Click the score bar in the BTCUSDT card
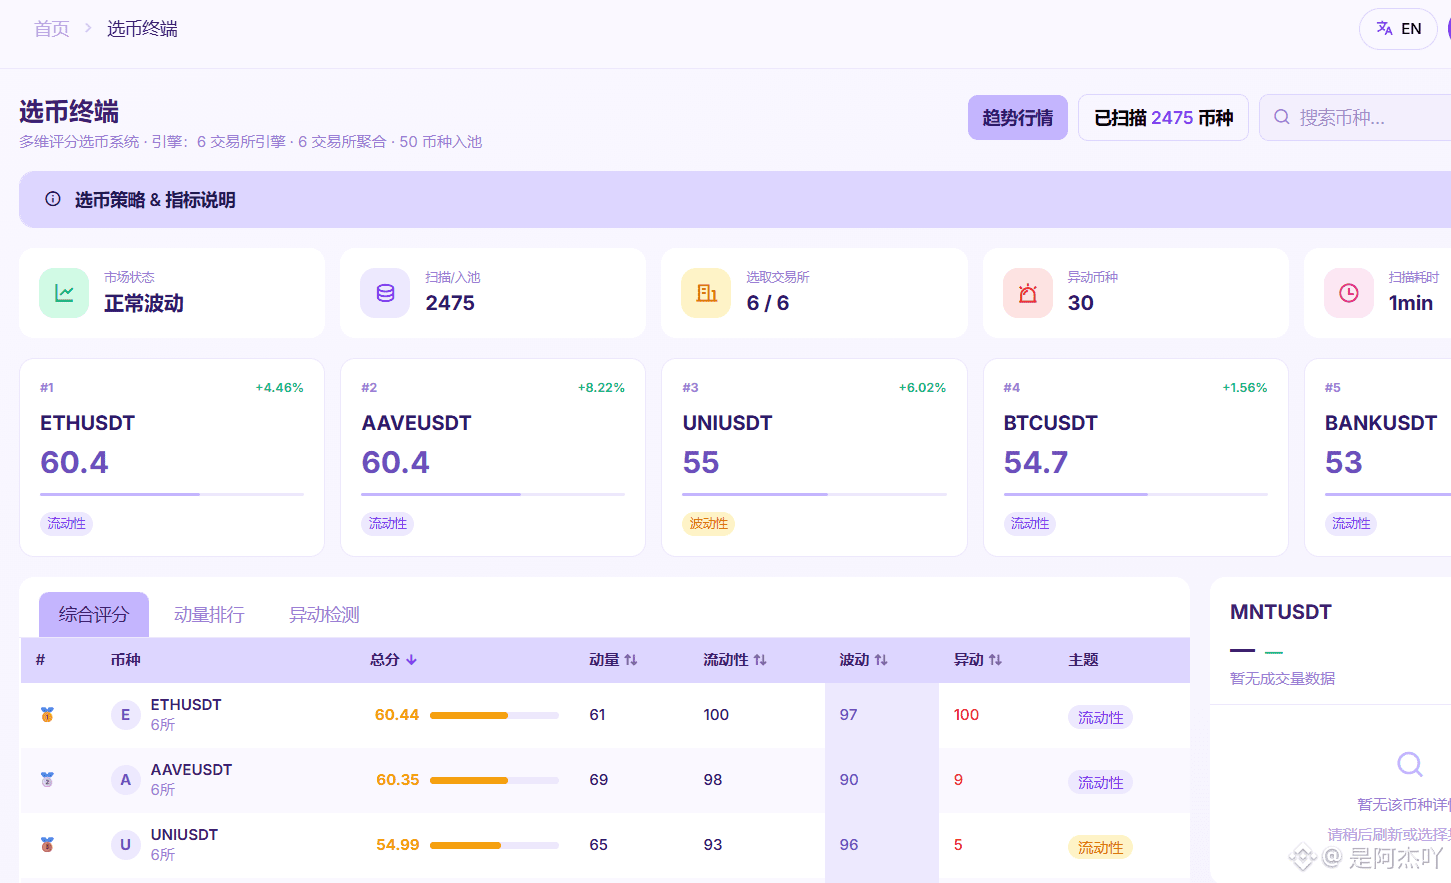 [x=1136, y=494]
